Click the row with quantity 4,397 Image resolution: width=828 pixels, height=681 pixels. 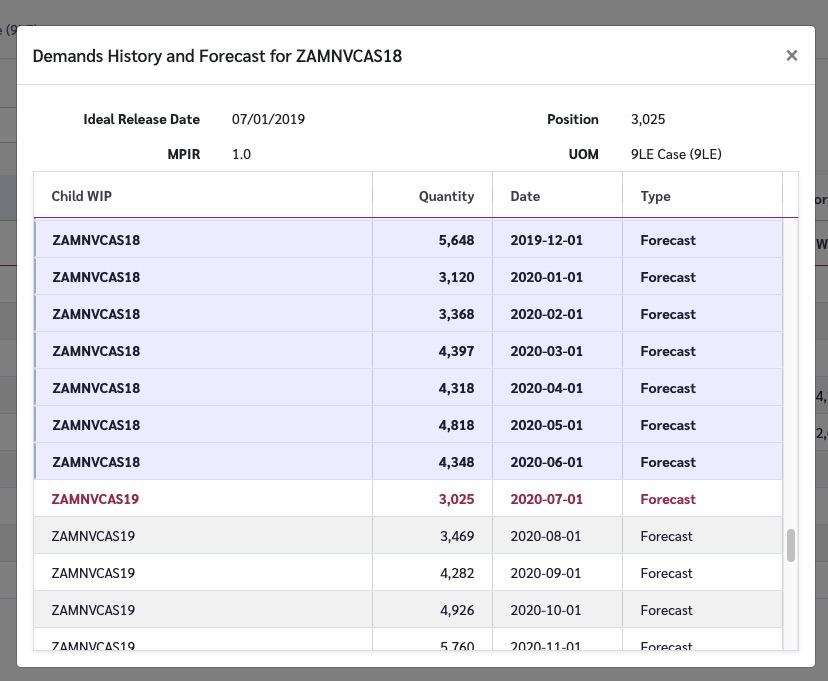(408, 351)
